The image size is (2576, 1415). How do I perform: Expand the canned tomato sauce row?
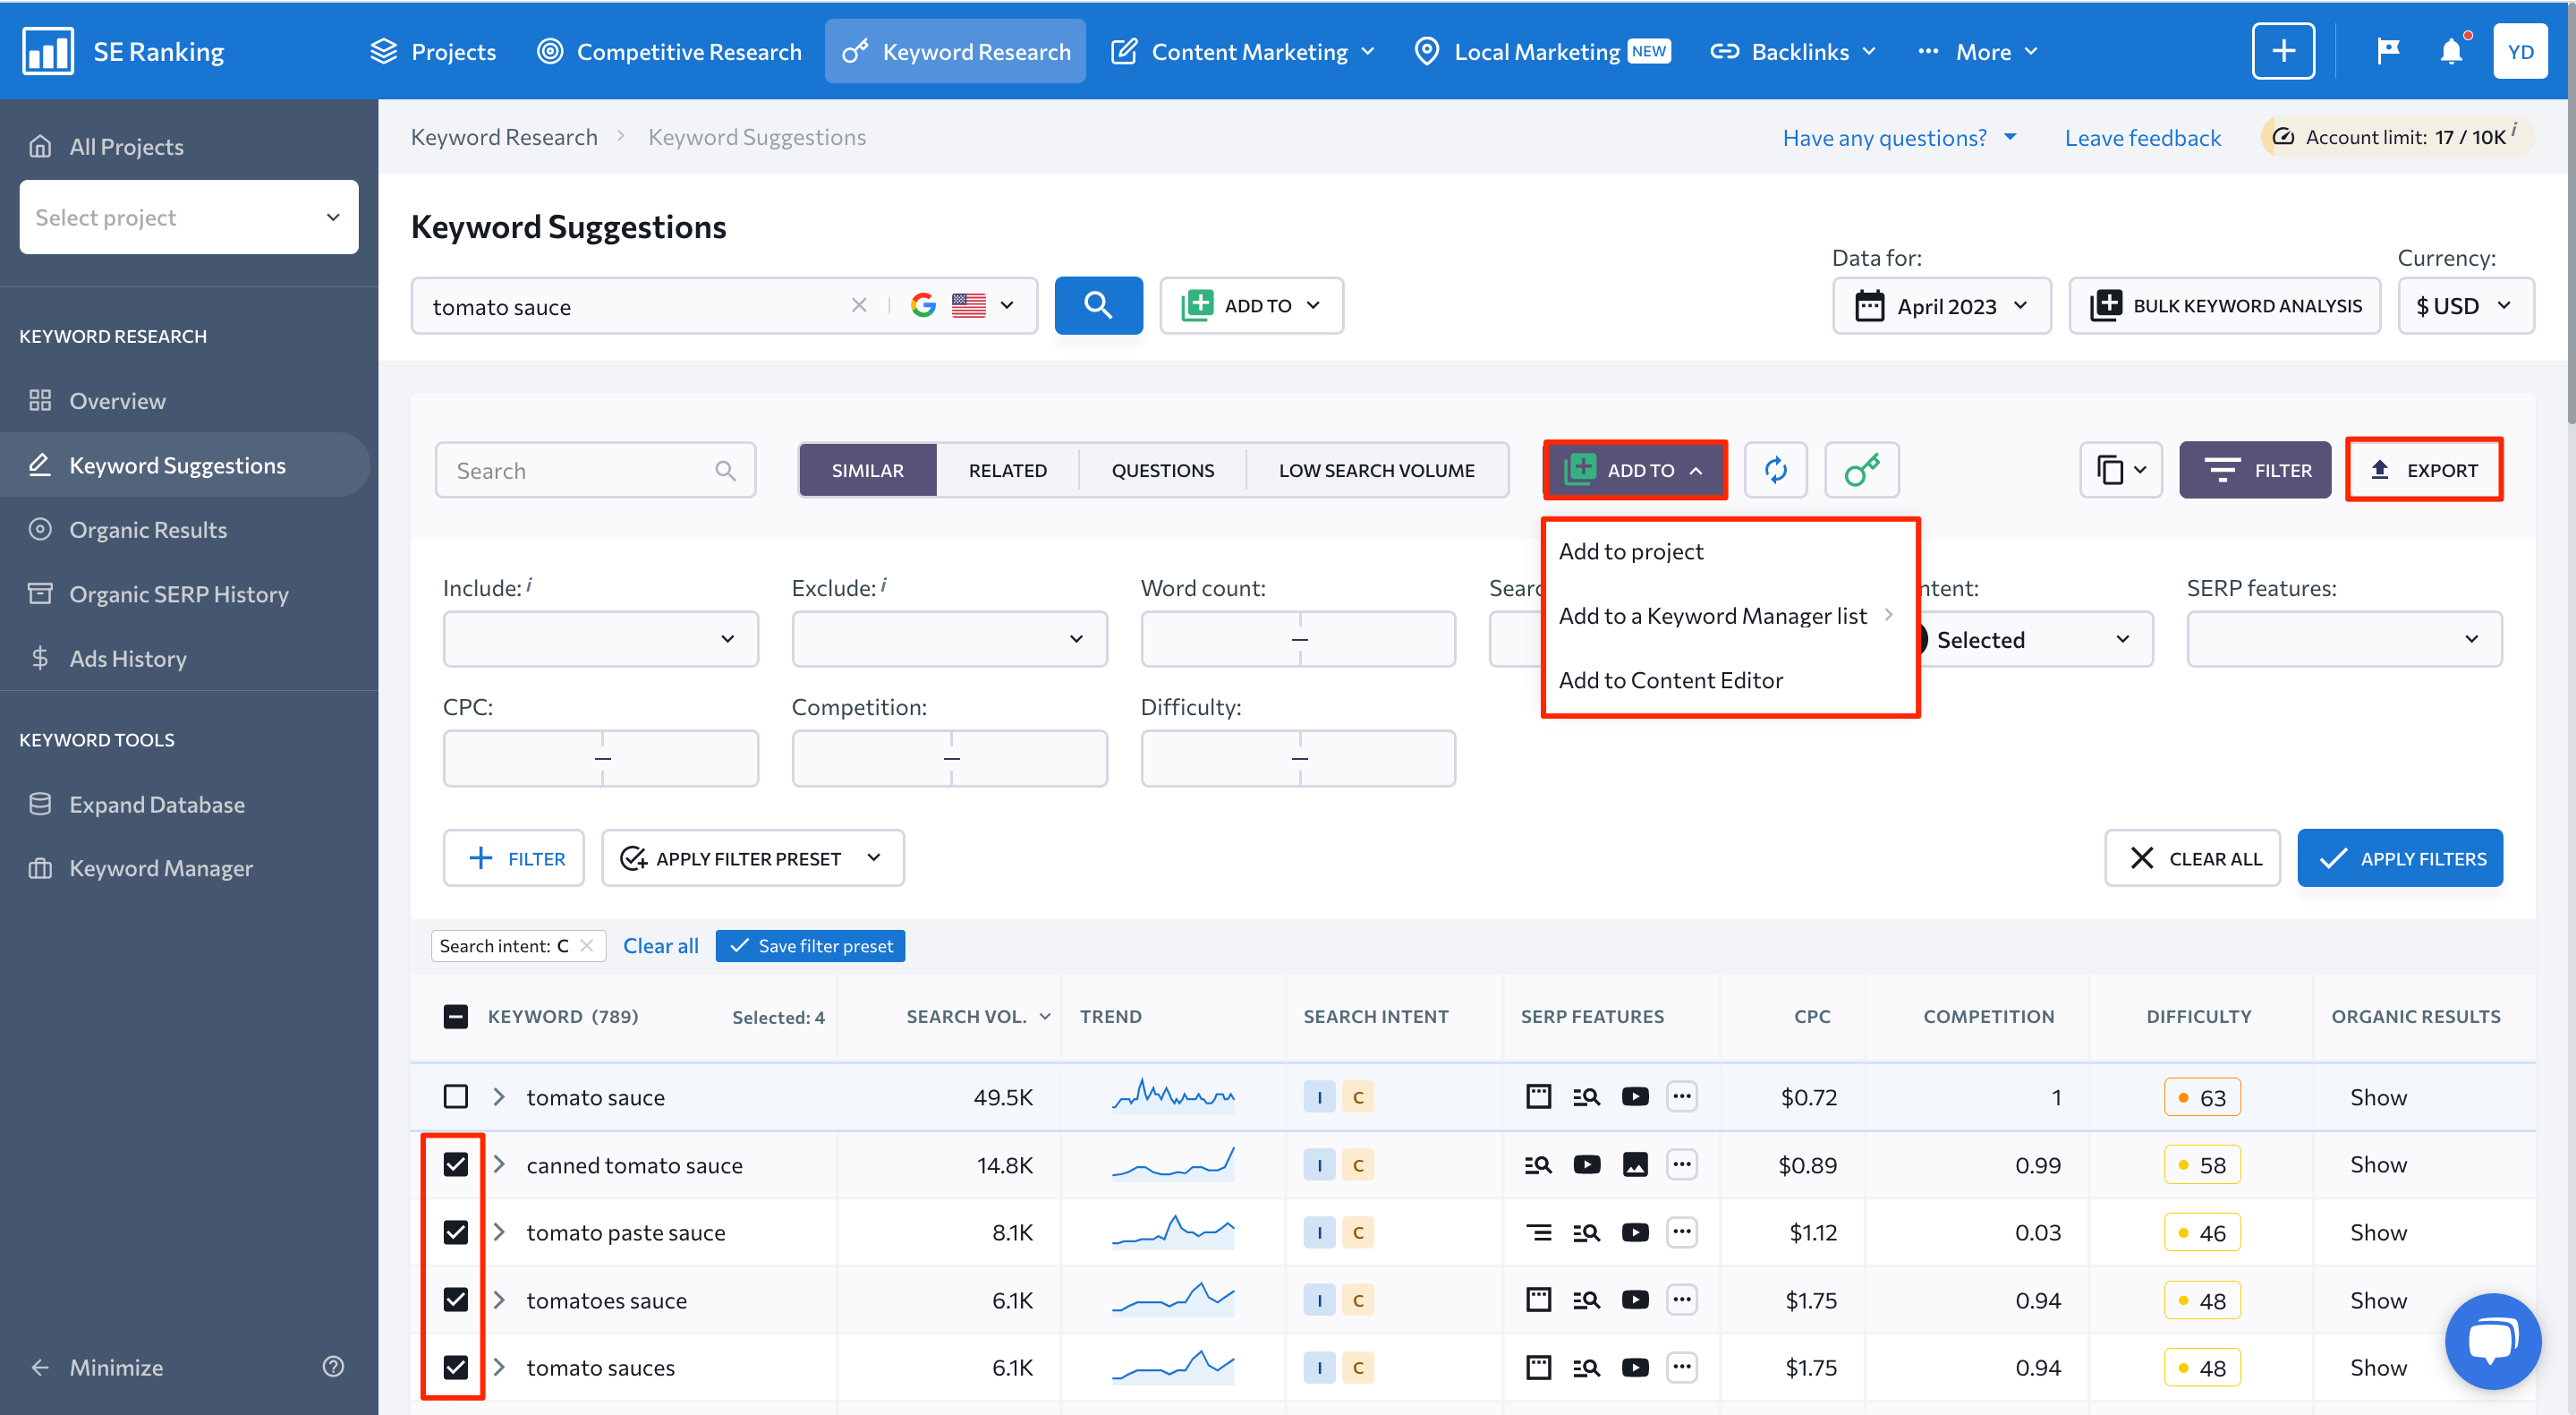pyautogui.click(x=499, y=1164)
